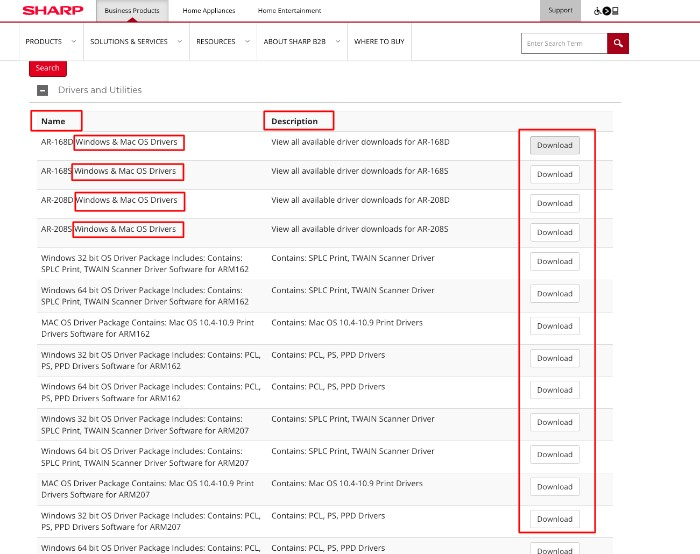Click the Name column header
The height and width of the screenshot is (554, 700).
53,121
